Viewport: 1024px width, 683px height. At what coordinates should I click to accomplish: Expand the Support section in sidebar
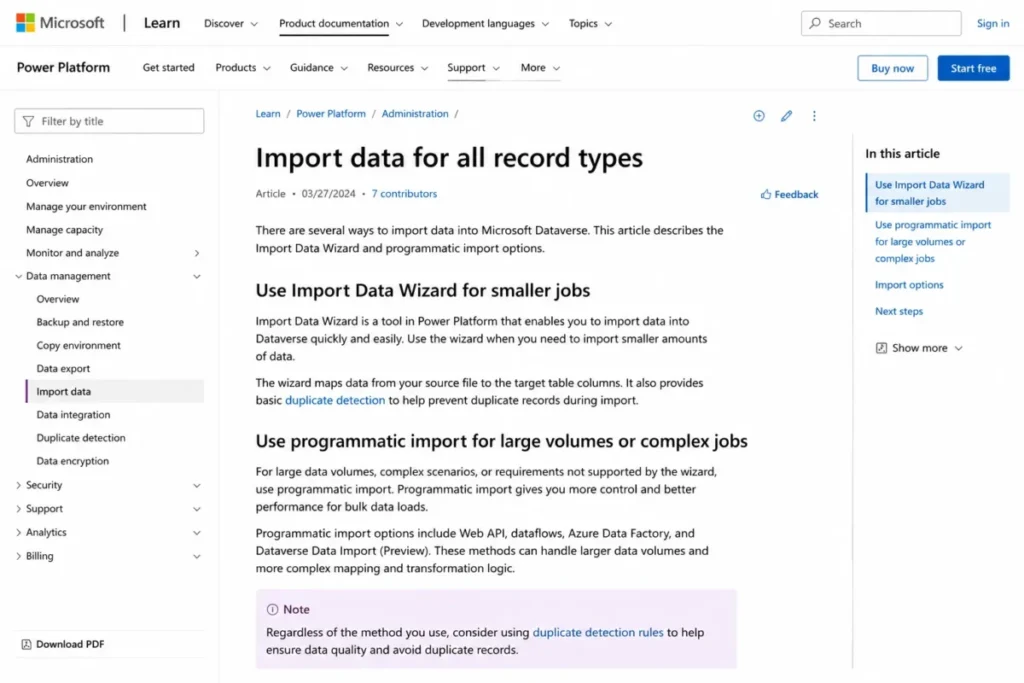coord(18,509)
